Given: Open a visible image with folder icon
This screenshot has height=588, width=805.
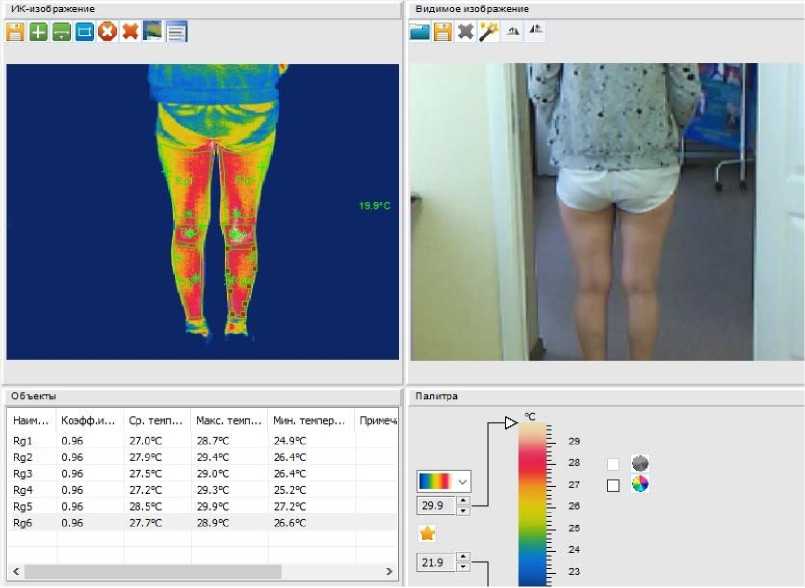Looking at the screenshot, I should pyautogui.click(x=420, y=32).
